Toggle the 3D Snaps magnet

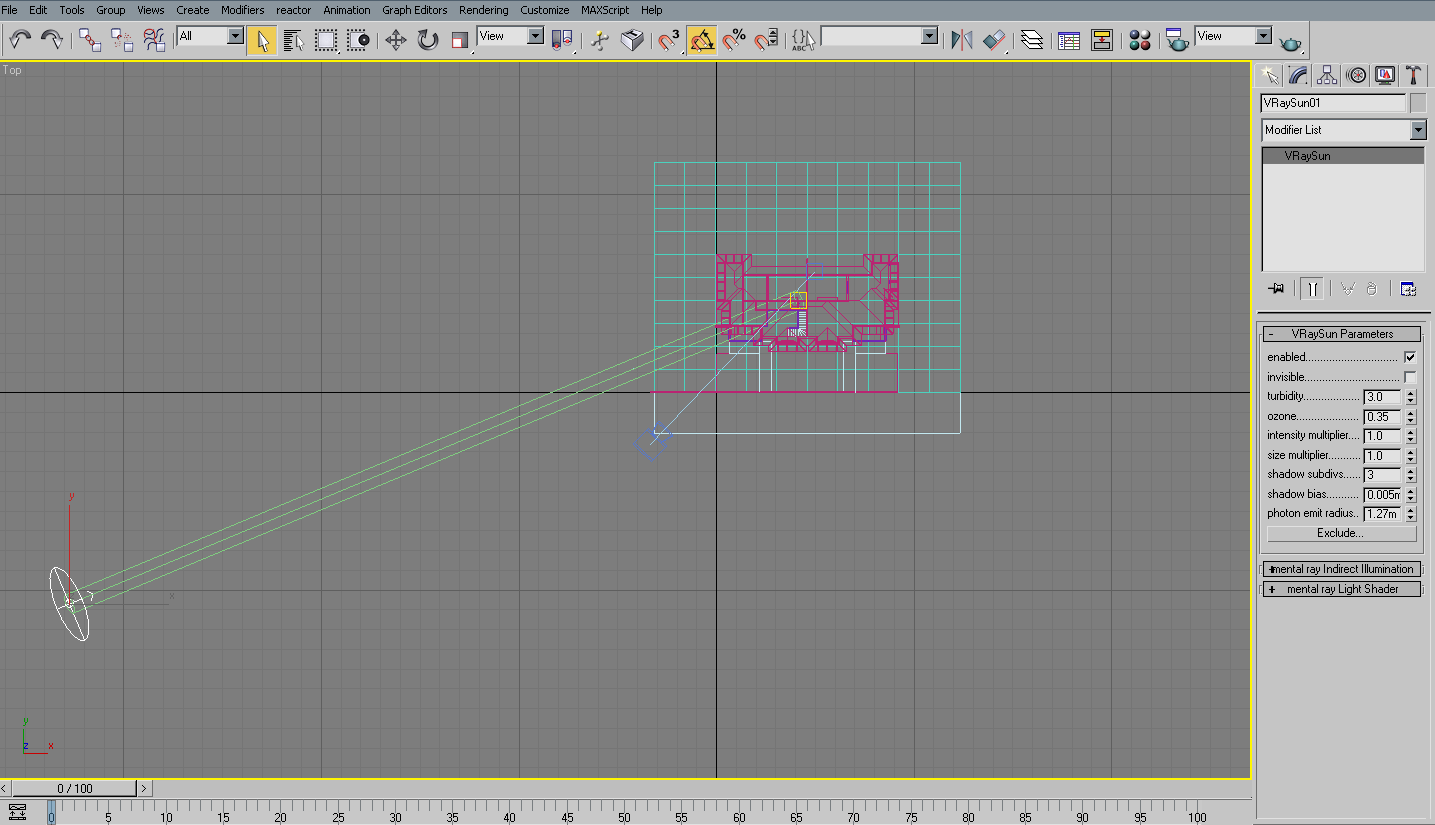click(669, 39)
